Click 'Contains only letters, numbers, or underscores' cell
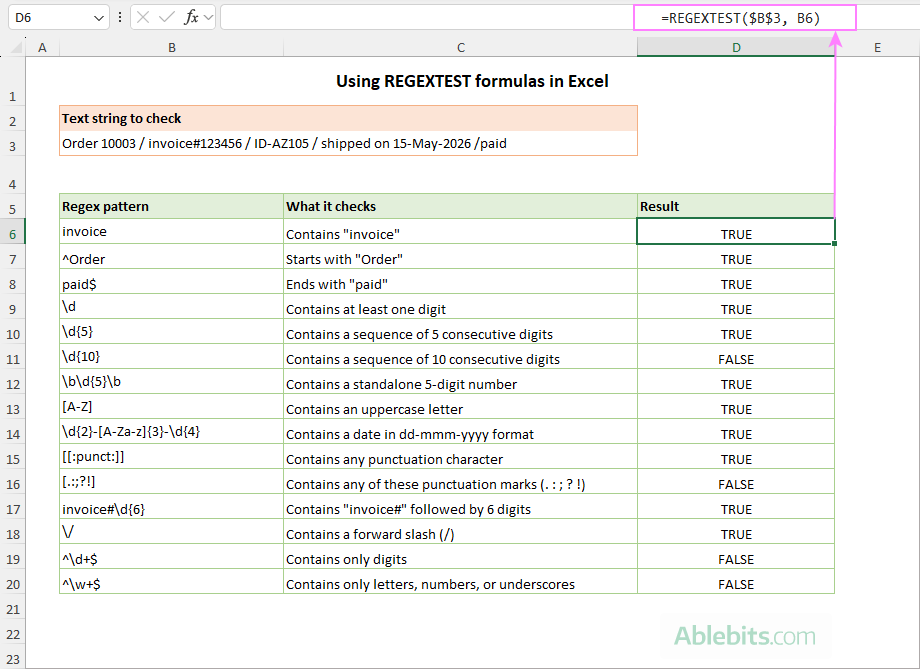 pyautogui.click(x=461, y=582)
